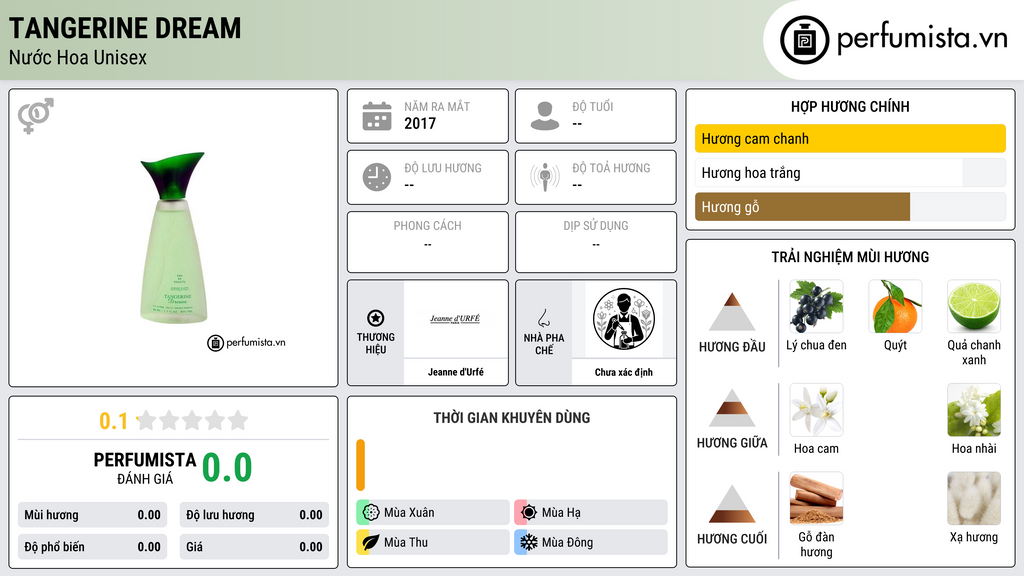Screen dimensions: 1024x576
Task: Click the Nước Hoa Unisex subtitle
Action: point(78,57)
